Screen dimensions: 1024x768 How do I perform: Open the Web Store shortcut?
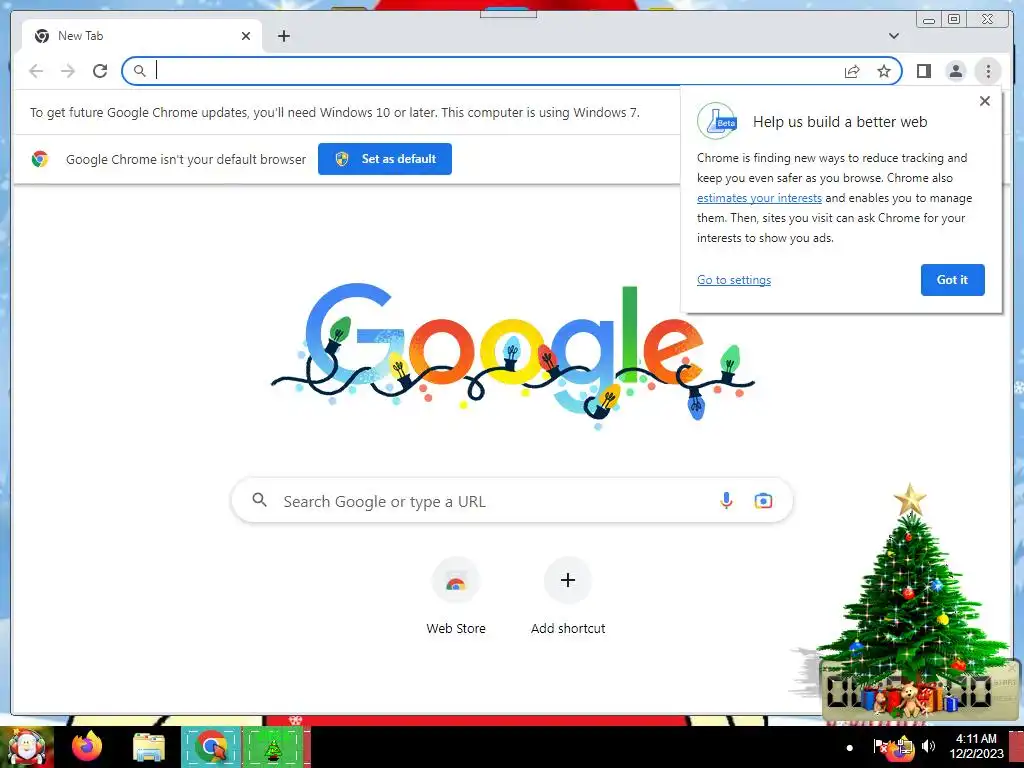[456, 597]
